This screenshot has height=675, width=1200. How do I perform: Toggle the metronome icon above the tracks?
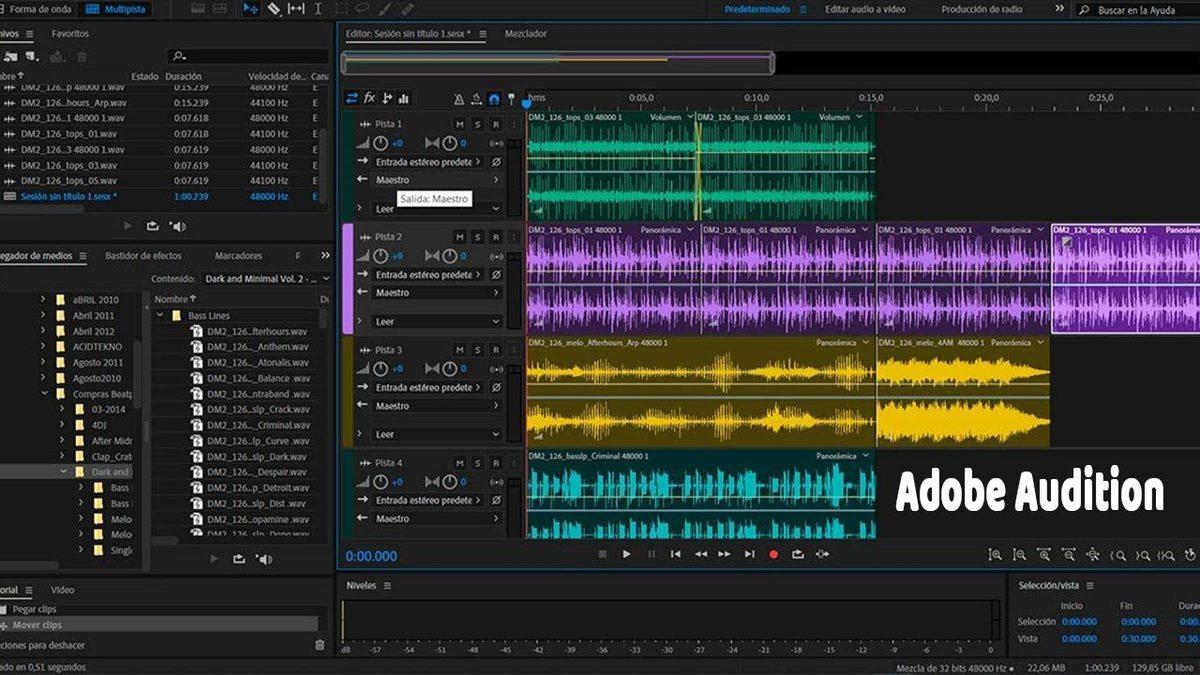458,99
